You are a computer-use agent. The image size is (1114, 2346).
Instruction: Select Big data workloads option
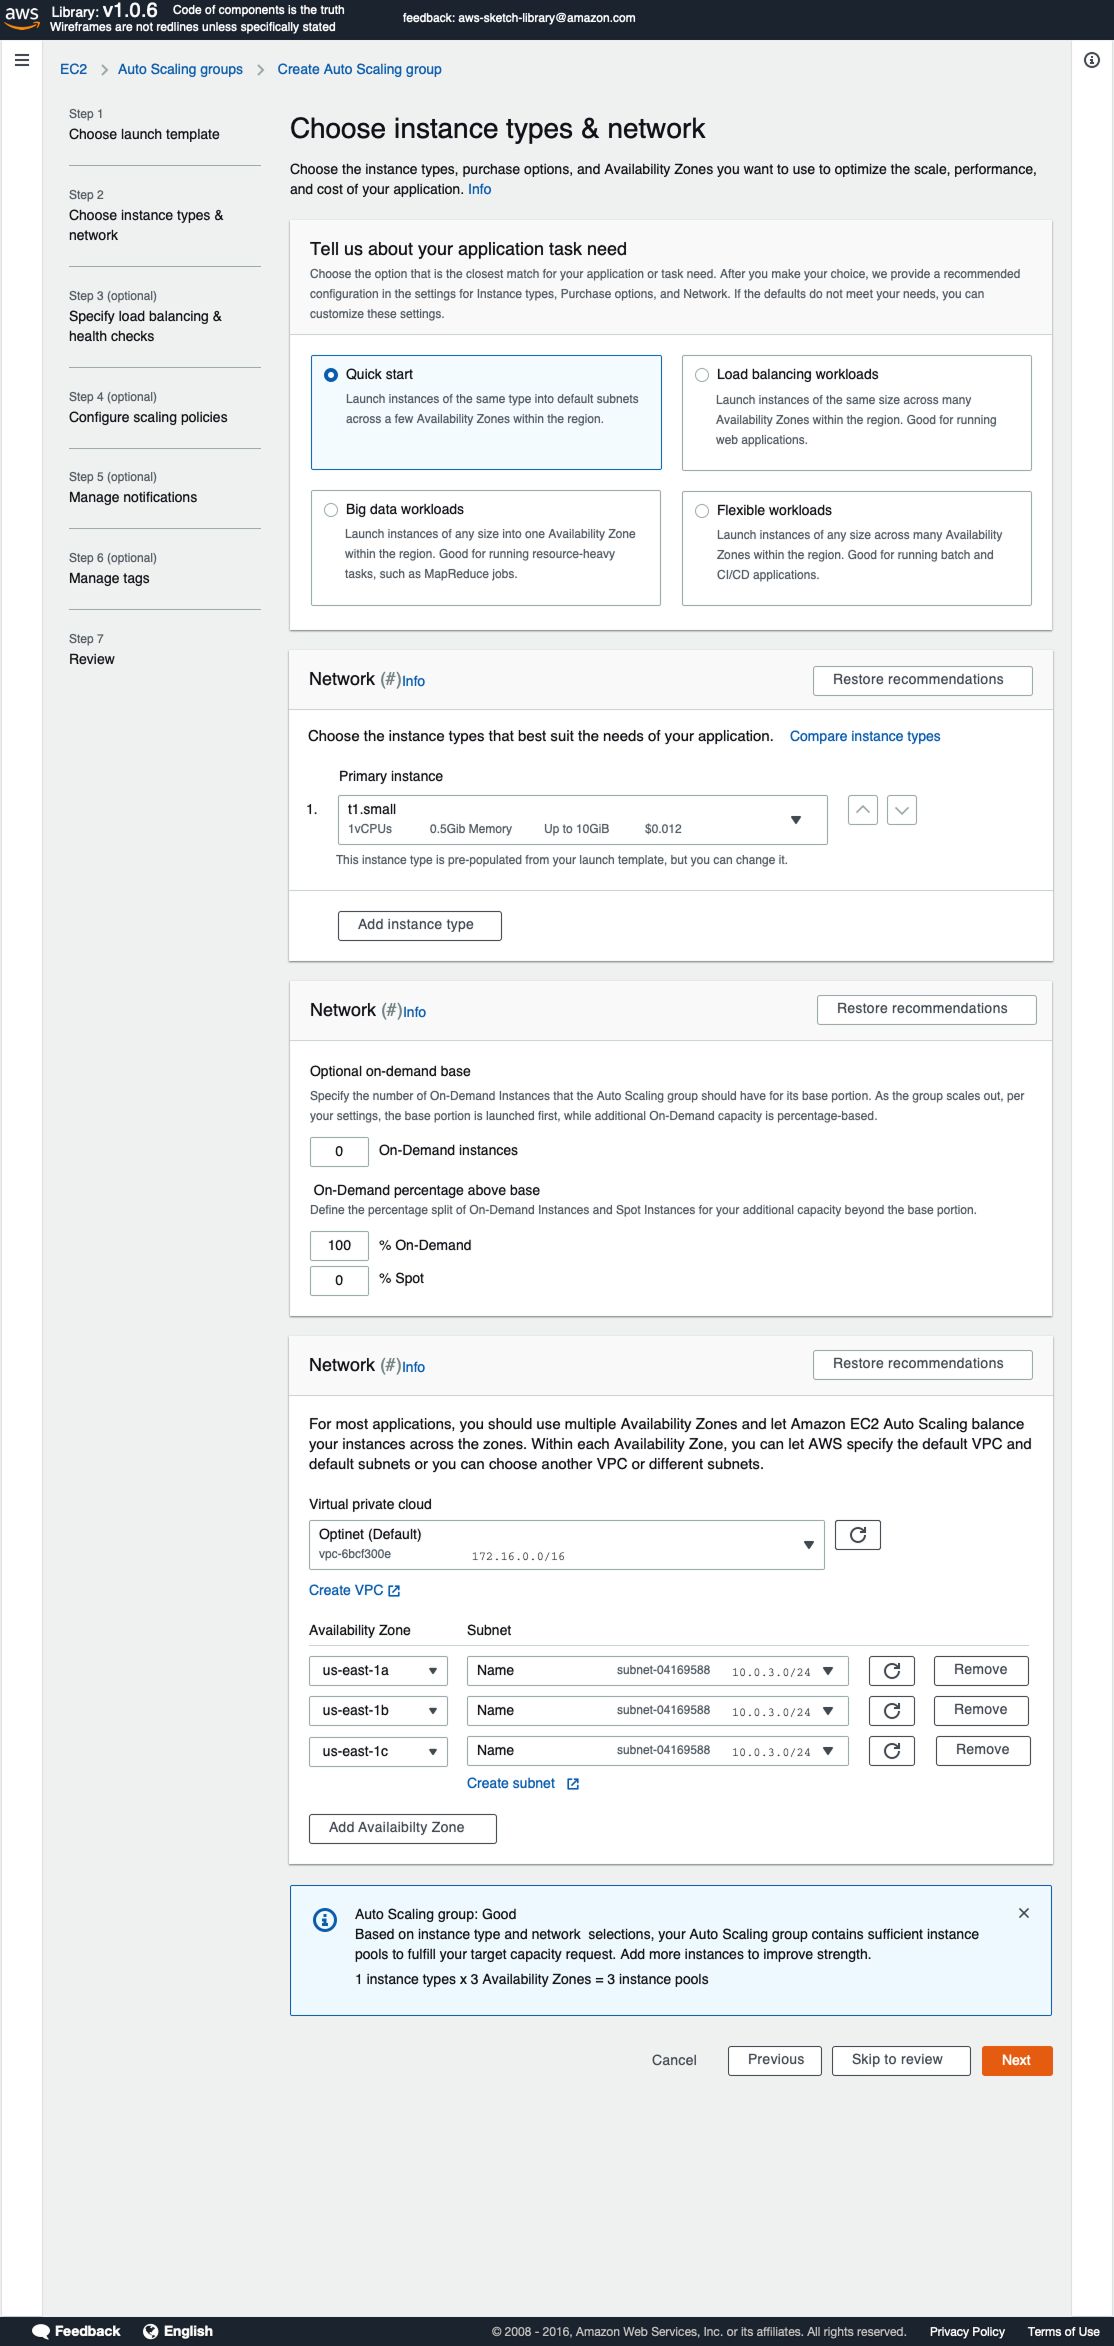[486, 548]
